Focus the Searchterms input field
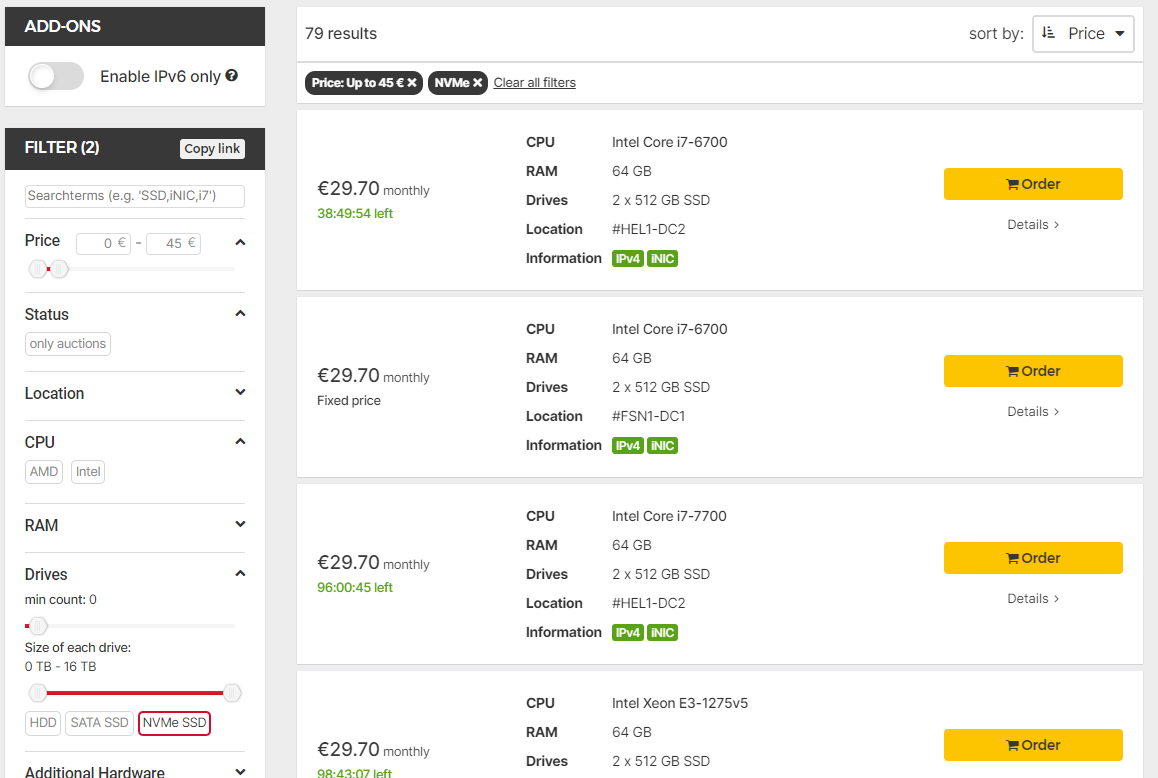The height and width of the screenshot is (778, 1158). click(x=134, y=196)
